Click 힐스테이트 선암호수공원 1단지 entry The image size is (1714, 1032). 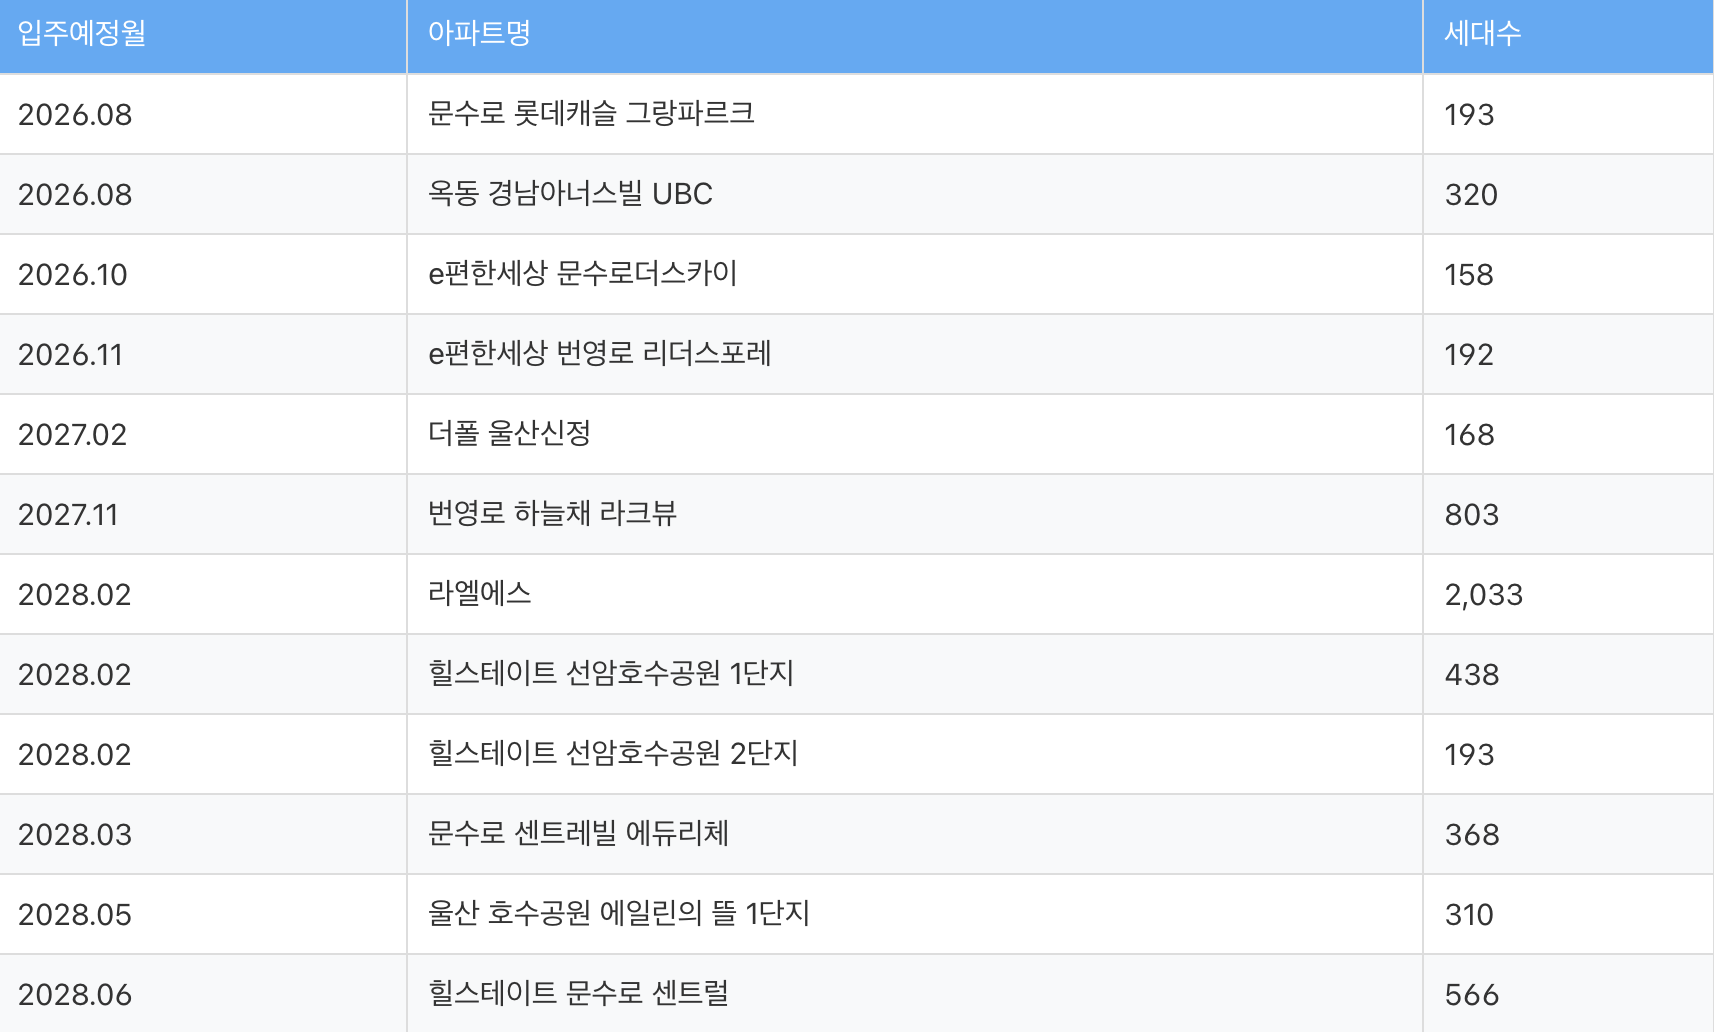[x=611, y=673]
